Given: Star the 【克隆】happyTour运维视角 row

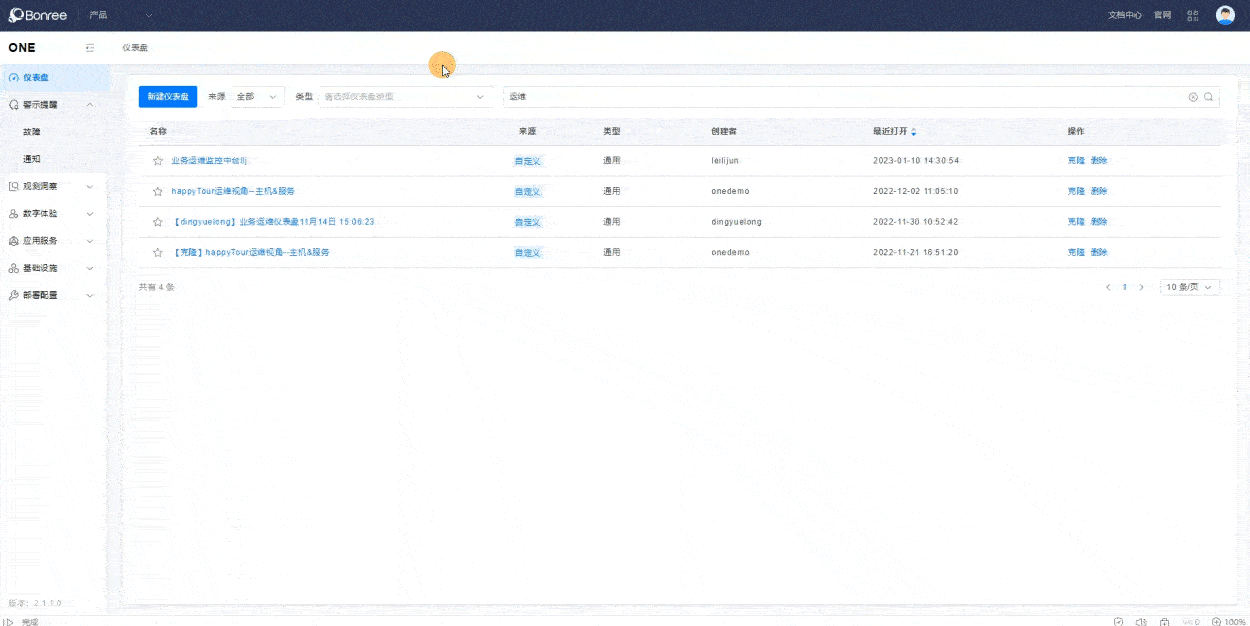Looking at the screenshot, I should (x=157, y=252).
